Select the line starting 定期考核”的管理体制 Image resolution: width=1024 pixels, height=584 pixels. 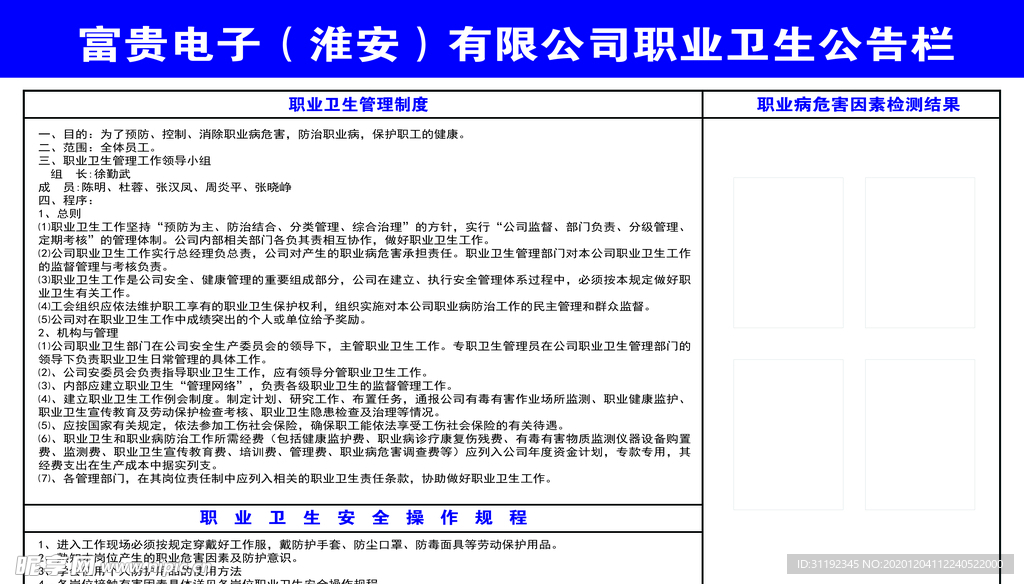[264, 240]
